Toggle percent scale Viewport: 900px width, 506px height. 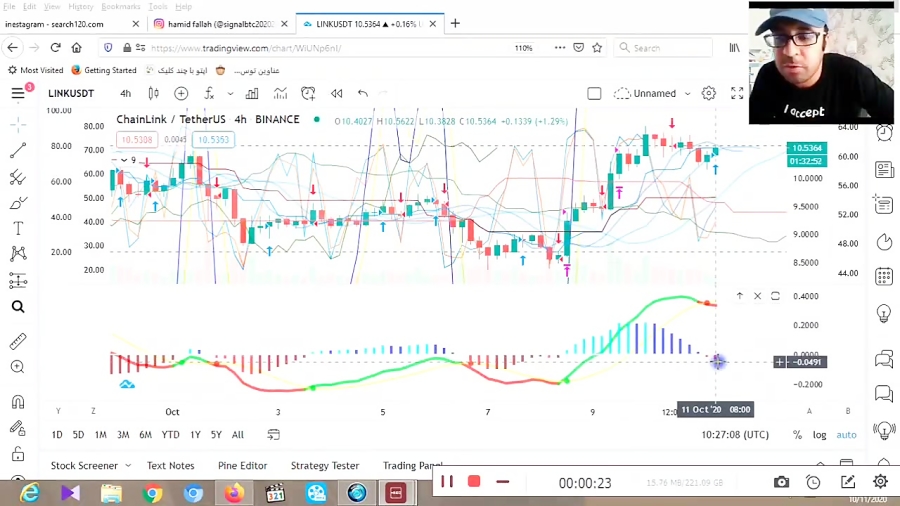797,435
